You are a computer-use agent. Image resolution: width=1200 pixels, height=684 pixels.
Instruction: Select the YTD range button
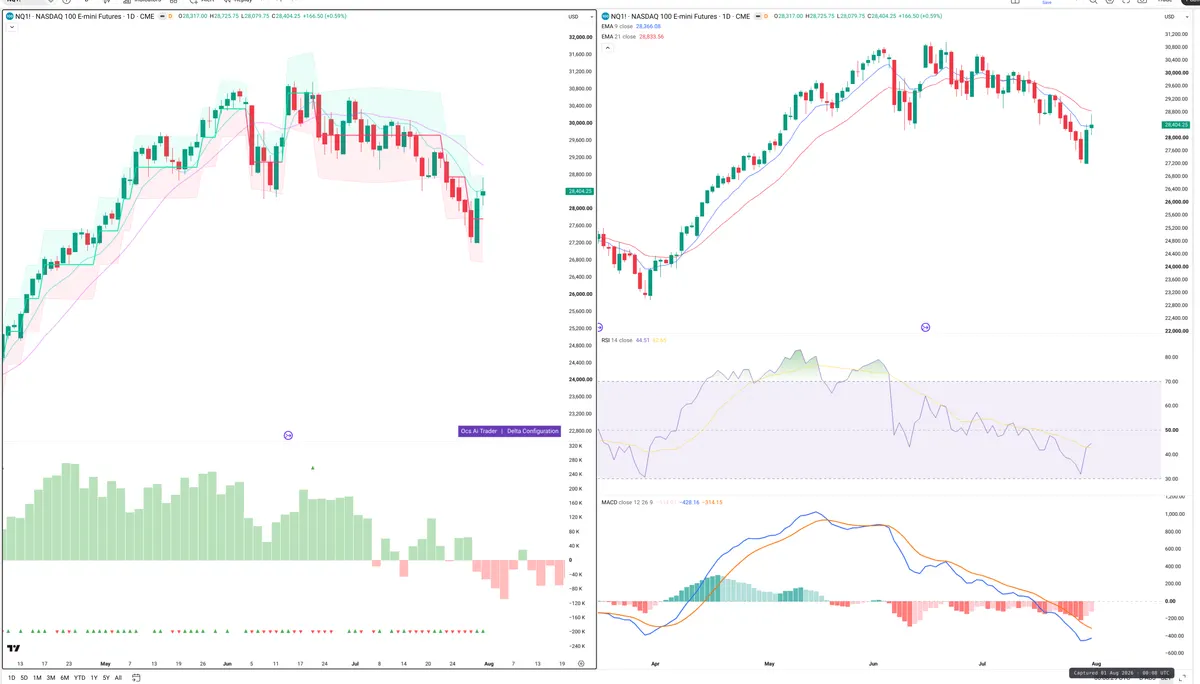(79, 677)
